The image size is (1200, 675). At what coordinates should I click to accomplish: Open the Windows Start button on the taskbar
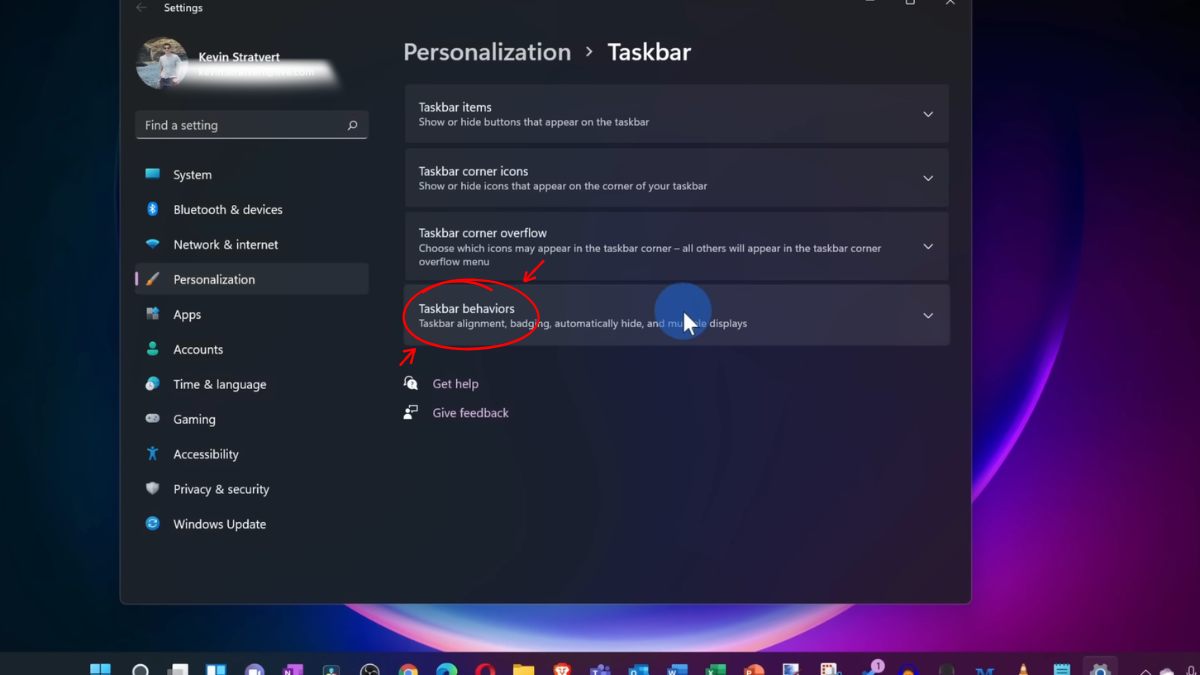[x=101, y=668]
